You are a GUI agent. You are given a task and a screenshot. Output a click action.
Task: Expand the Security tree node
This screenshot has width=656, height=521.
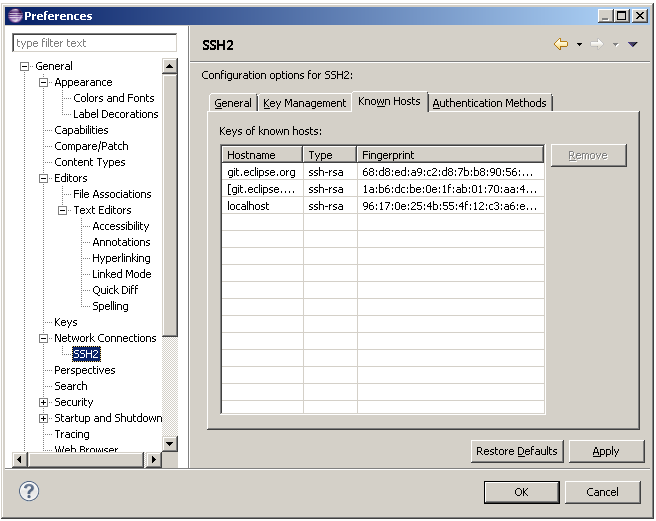[44, 402]
